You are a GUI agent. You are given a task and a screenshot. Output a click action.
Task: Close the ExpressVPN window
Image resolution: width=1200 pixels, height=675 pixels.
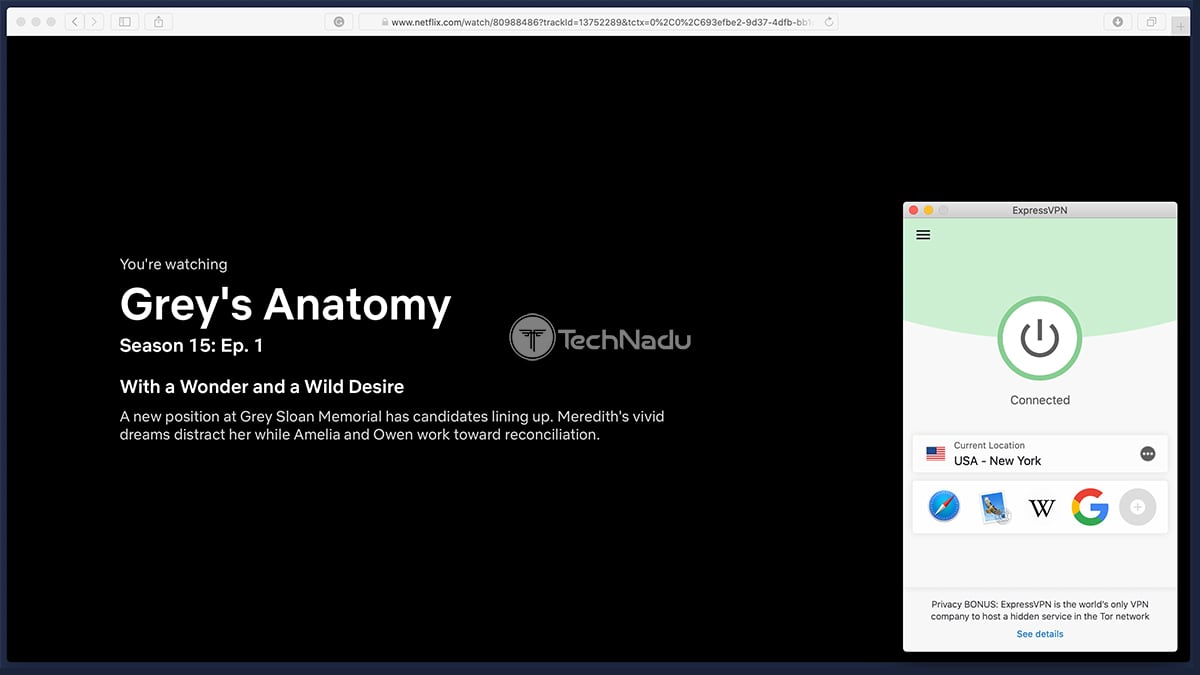click(912, 210)
